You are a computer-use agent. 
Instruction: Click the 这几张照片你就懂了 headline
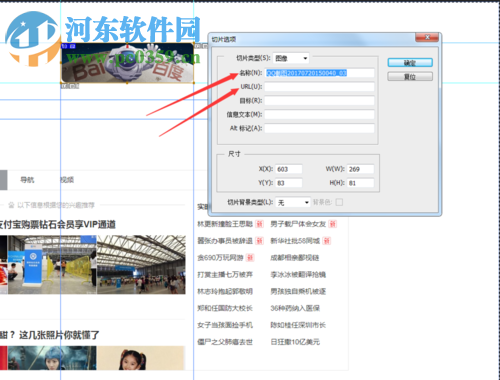[59, 335]
